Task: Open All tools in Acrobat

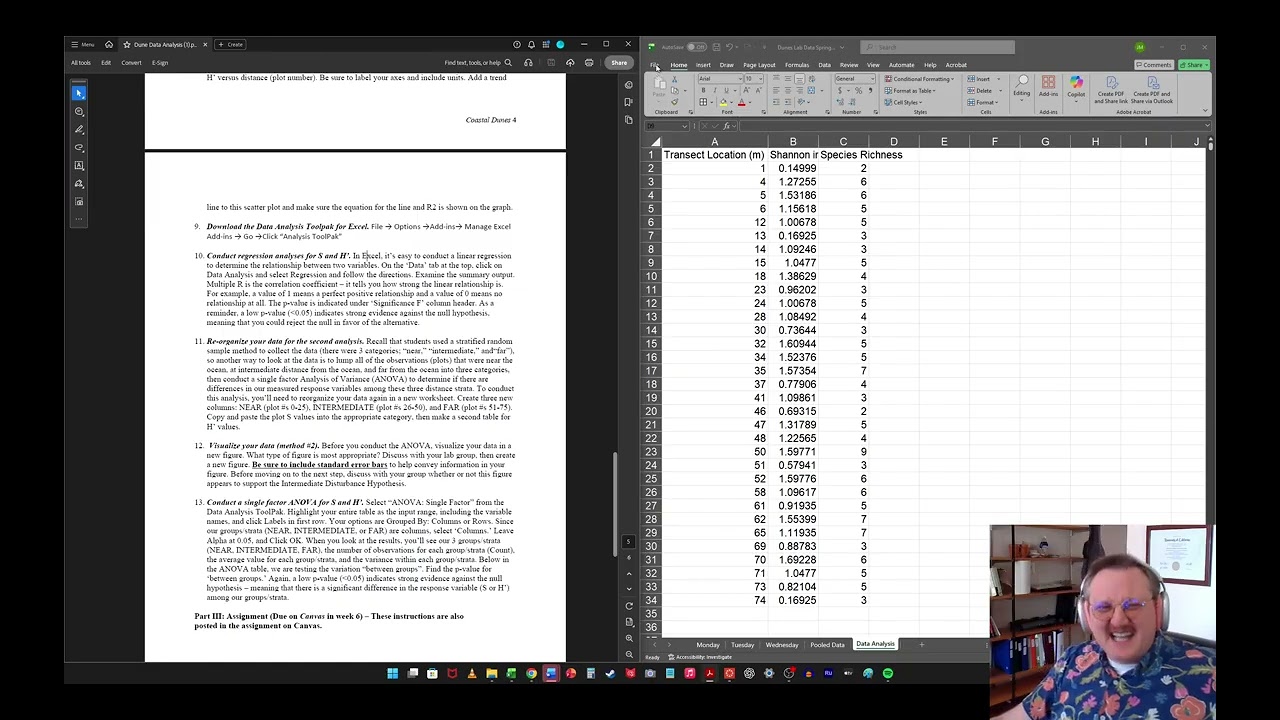Action: click(x=81, y=63)
